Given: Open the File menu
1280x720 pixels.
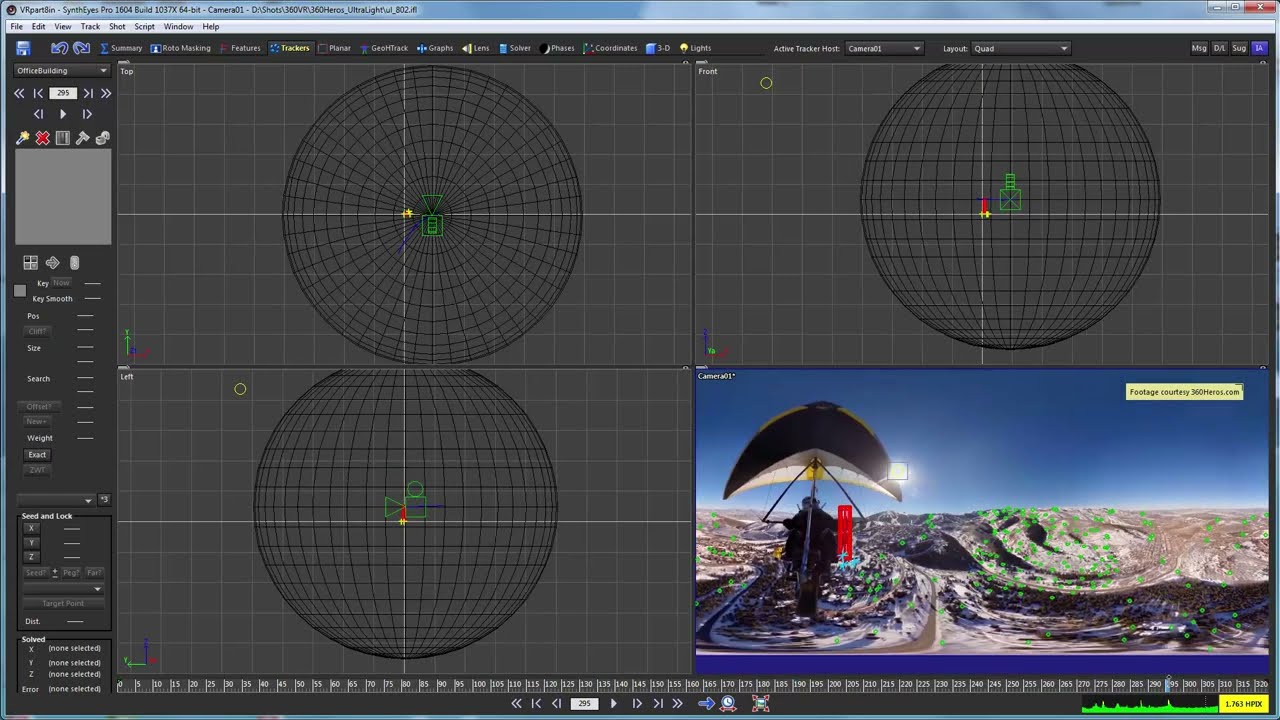Looking at the screenshot, I should click(17, 26).
